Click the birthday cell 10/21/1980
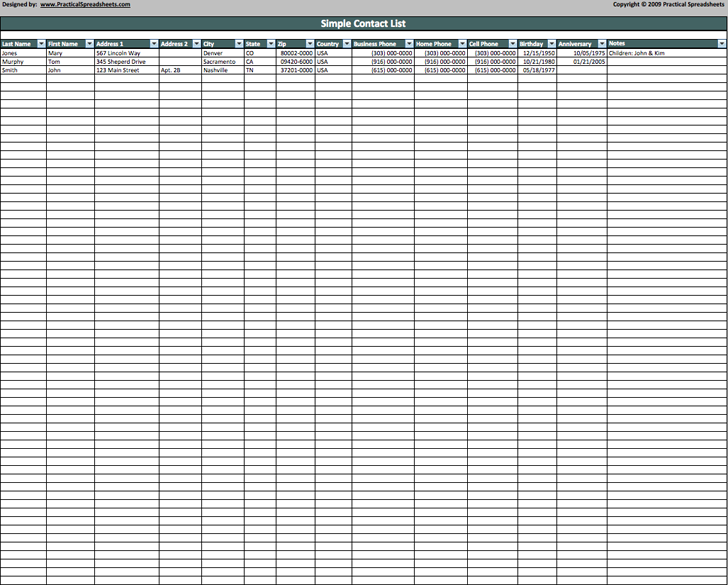 click(537, 62)
